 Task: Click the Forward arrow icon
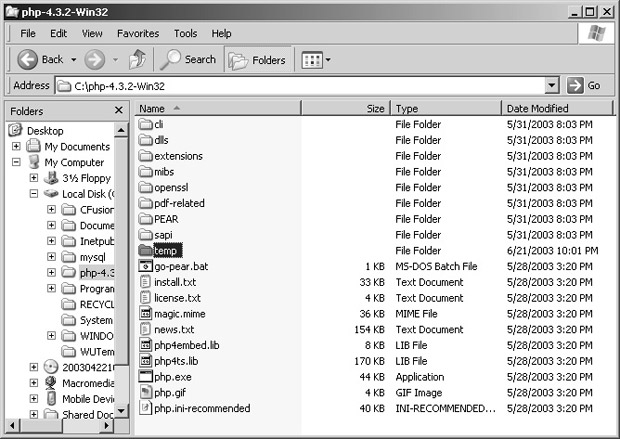[95, 60]
